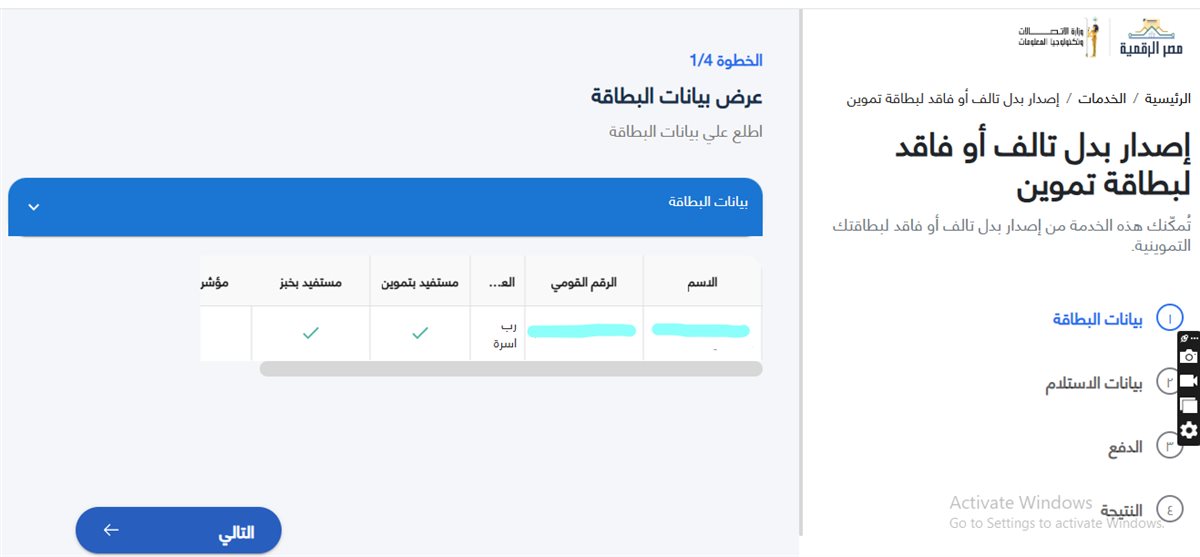Click the step 1 circle indicator
Screen dimensions: 1200x557
point(1169,319)
